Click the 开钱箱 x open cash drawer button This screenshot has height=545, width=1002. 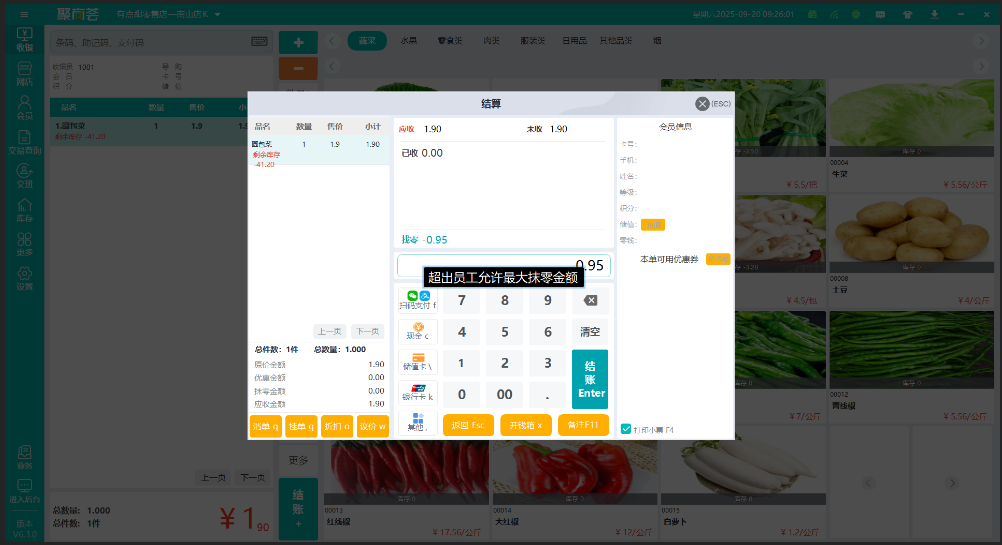[526, 425]
